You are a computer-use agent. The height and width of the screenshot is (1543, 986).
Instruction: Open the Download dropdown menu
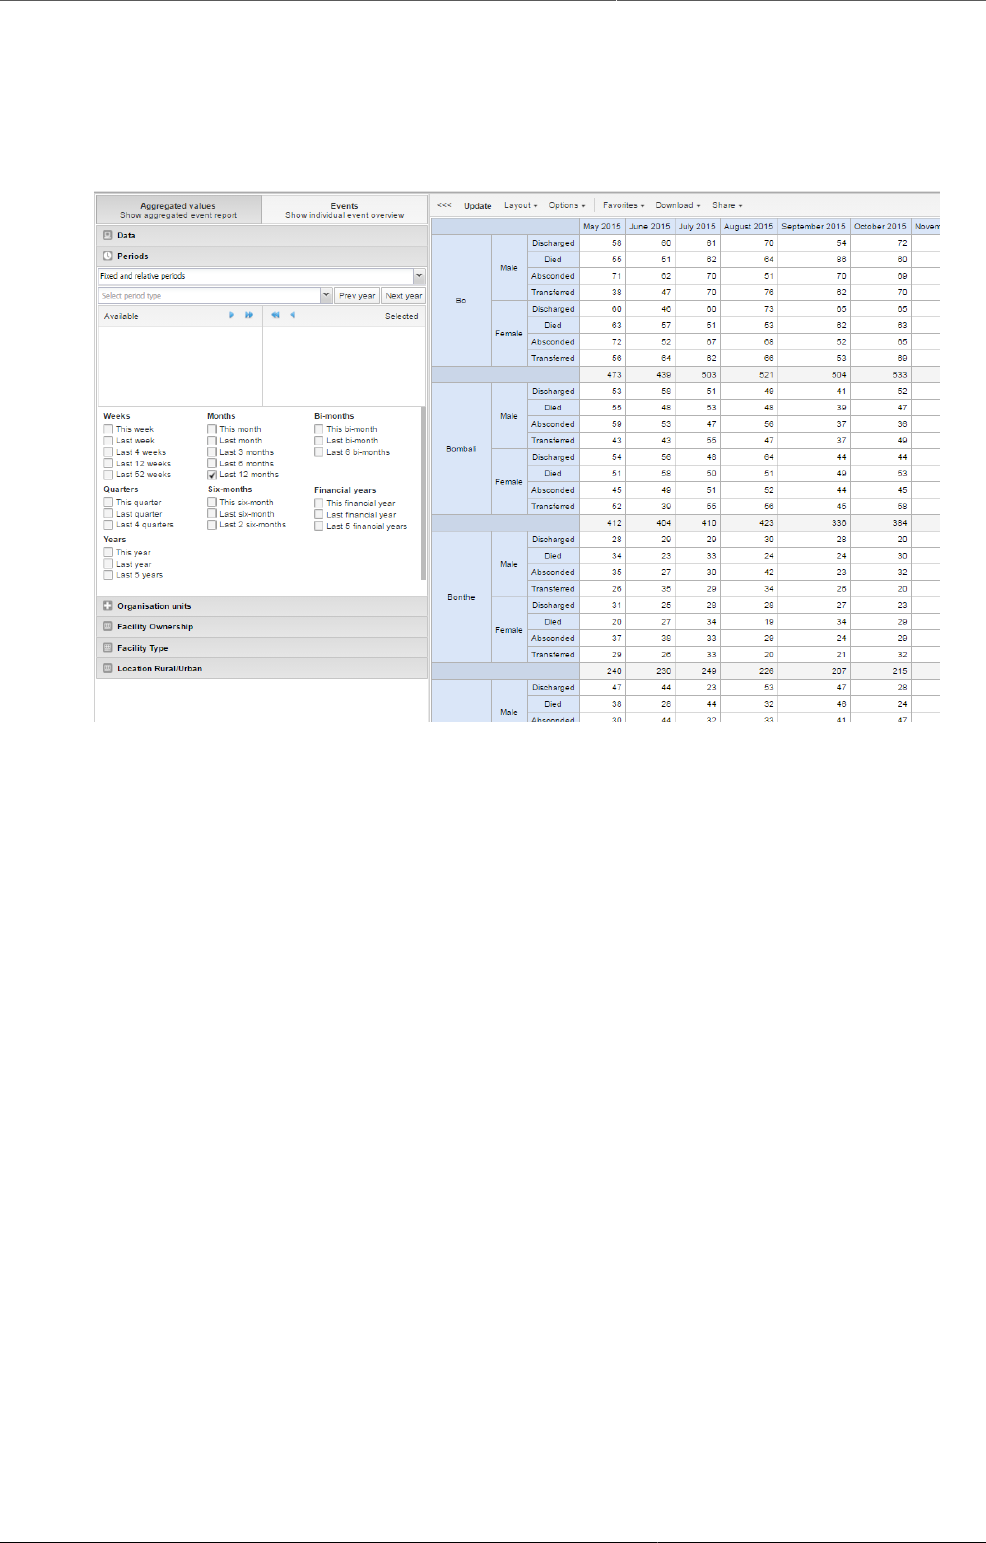(678, 205)
